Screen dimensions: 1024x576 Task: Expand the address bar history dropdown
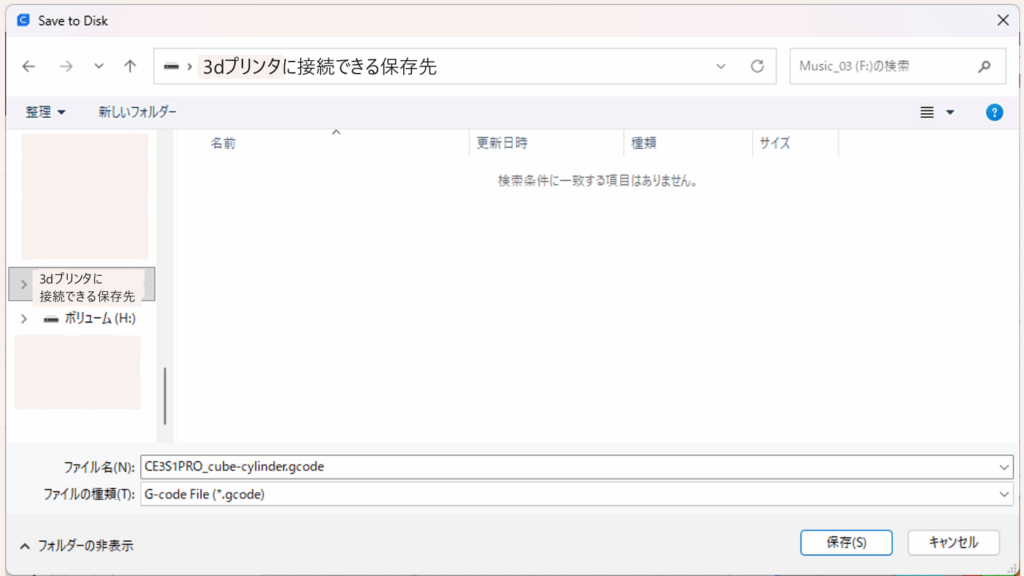coord(721,66)
